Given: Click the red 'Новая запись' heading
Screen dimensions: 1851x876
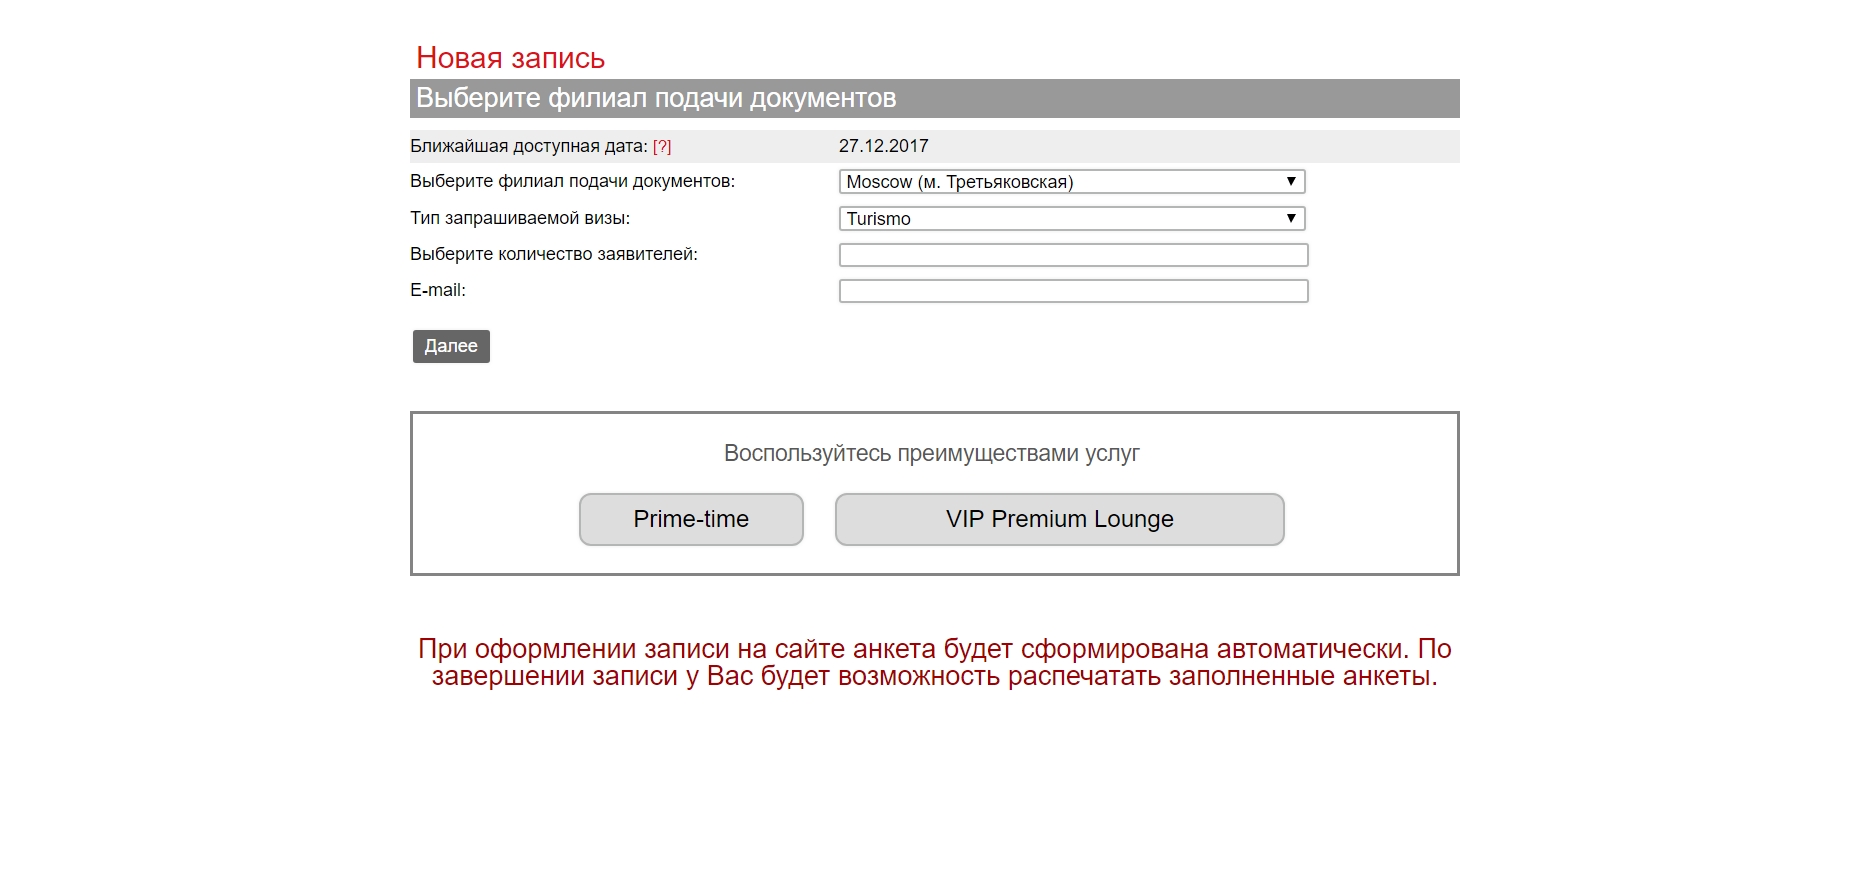Looking at the screenshot, I should point(511,58).
